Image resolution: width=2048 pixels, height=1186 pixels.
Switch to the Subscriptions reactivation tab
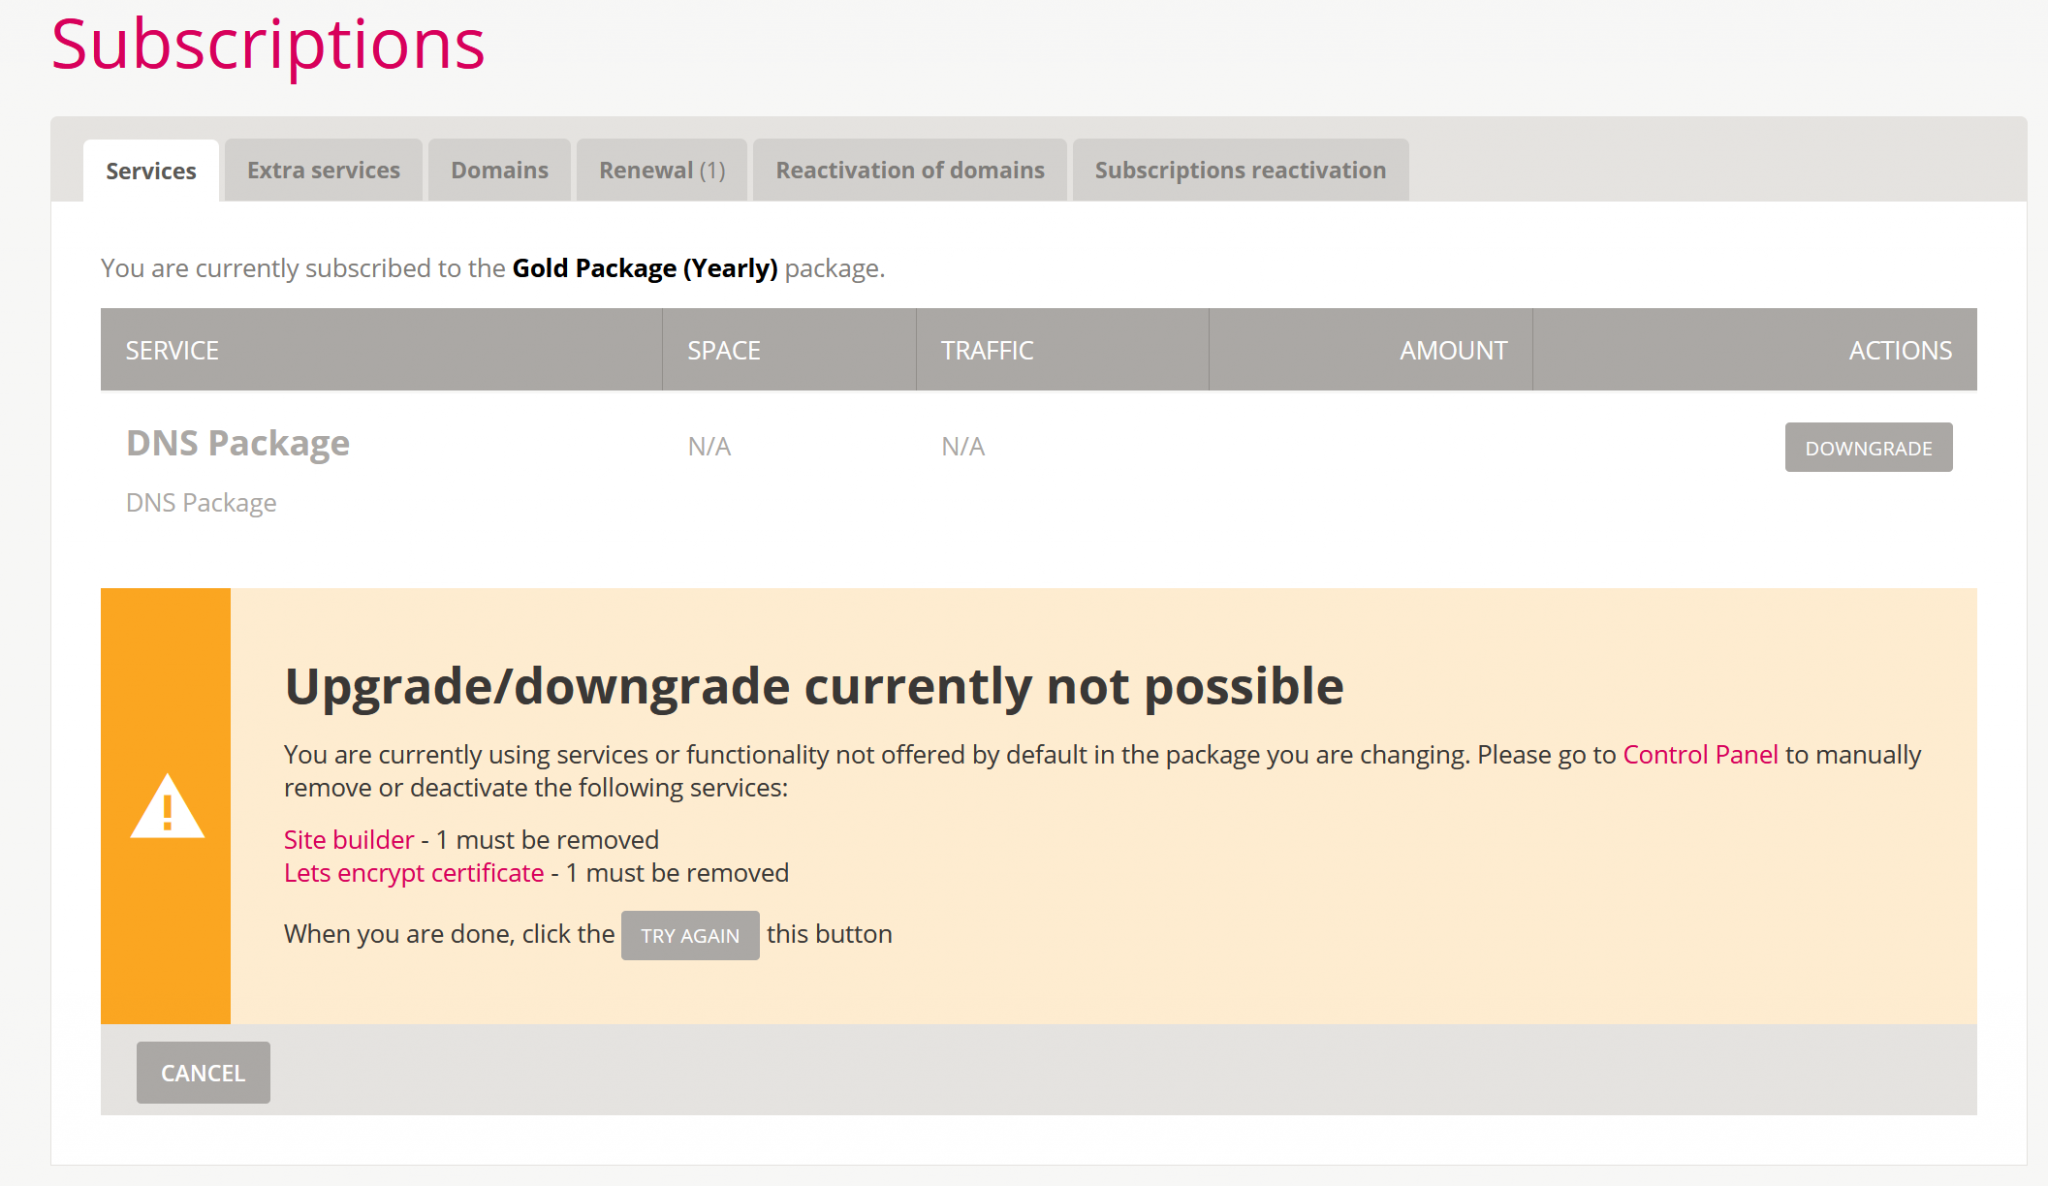coord(1239,170)
